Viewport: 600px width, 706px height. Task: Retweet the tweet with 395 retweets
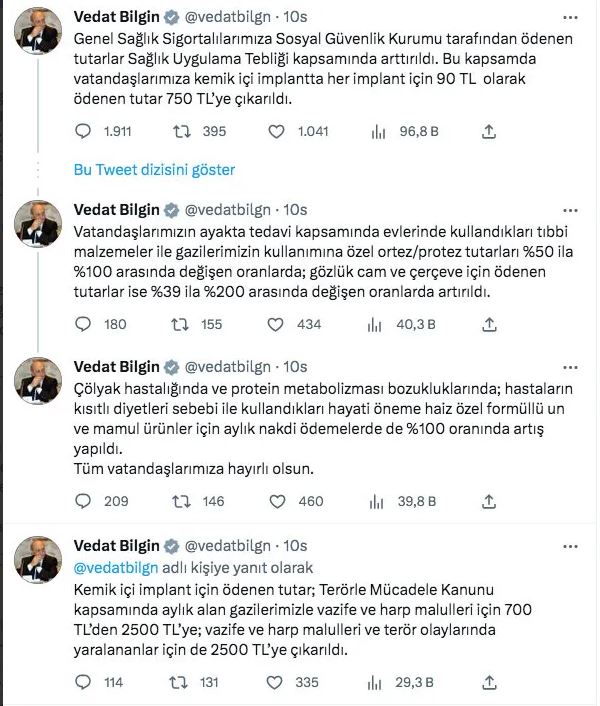(183, 131)
